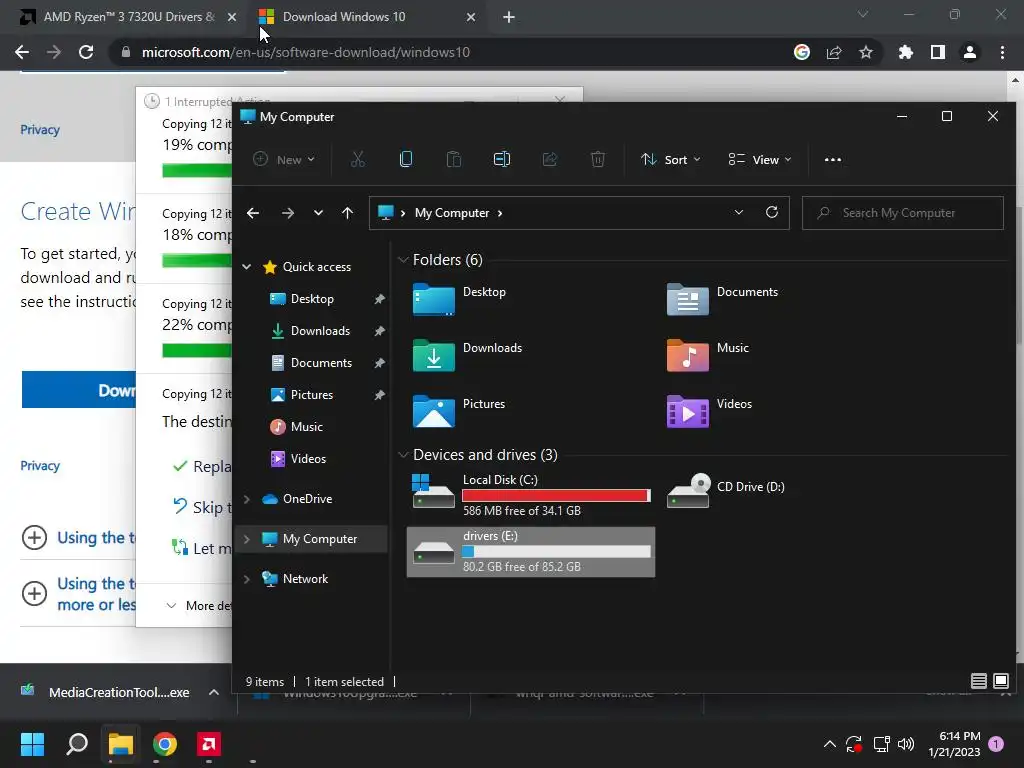Refresh the My Computer view

[772, 212]
